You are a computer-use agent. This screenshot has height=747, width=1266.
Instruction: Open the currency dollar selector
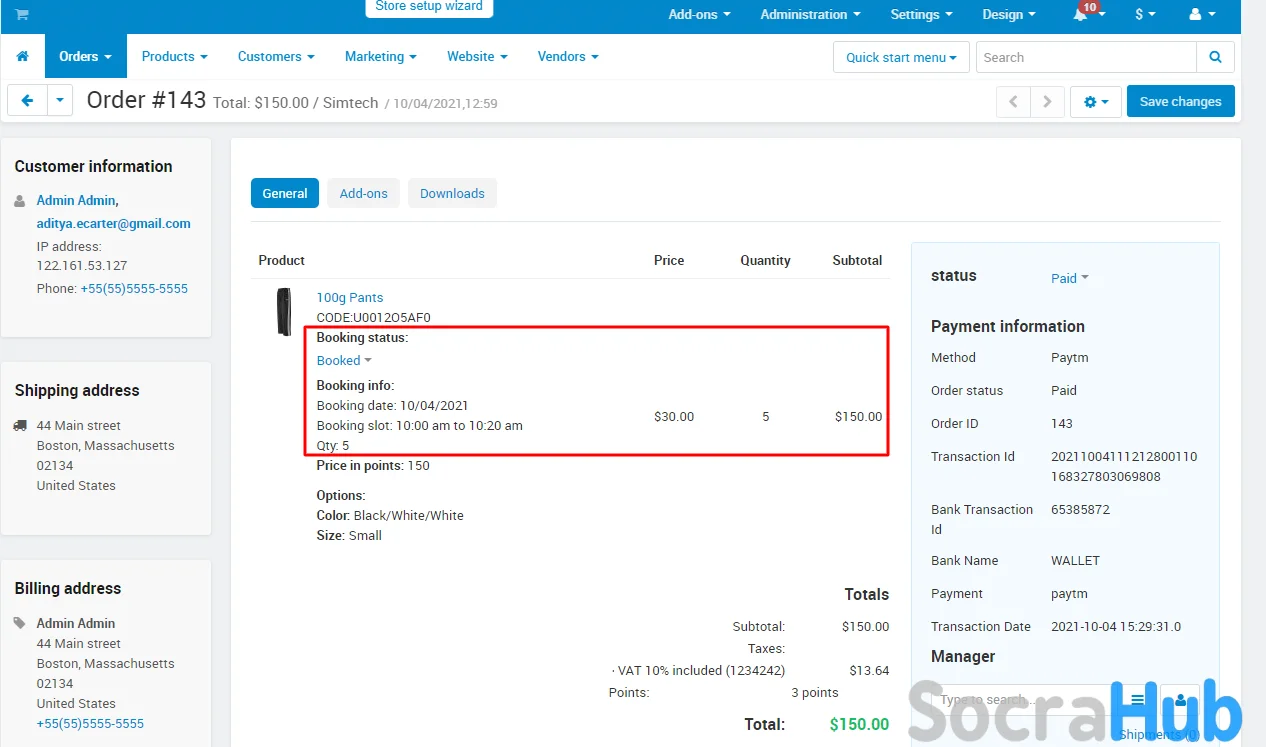tap(1145, 15)
